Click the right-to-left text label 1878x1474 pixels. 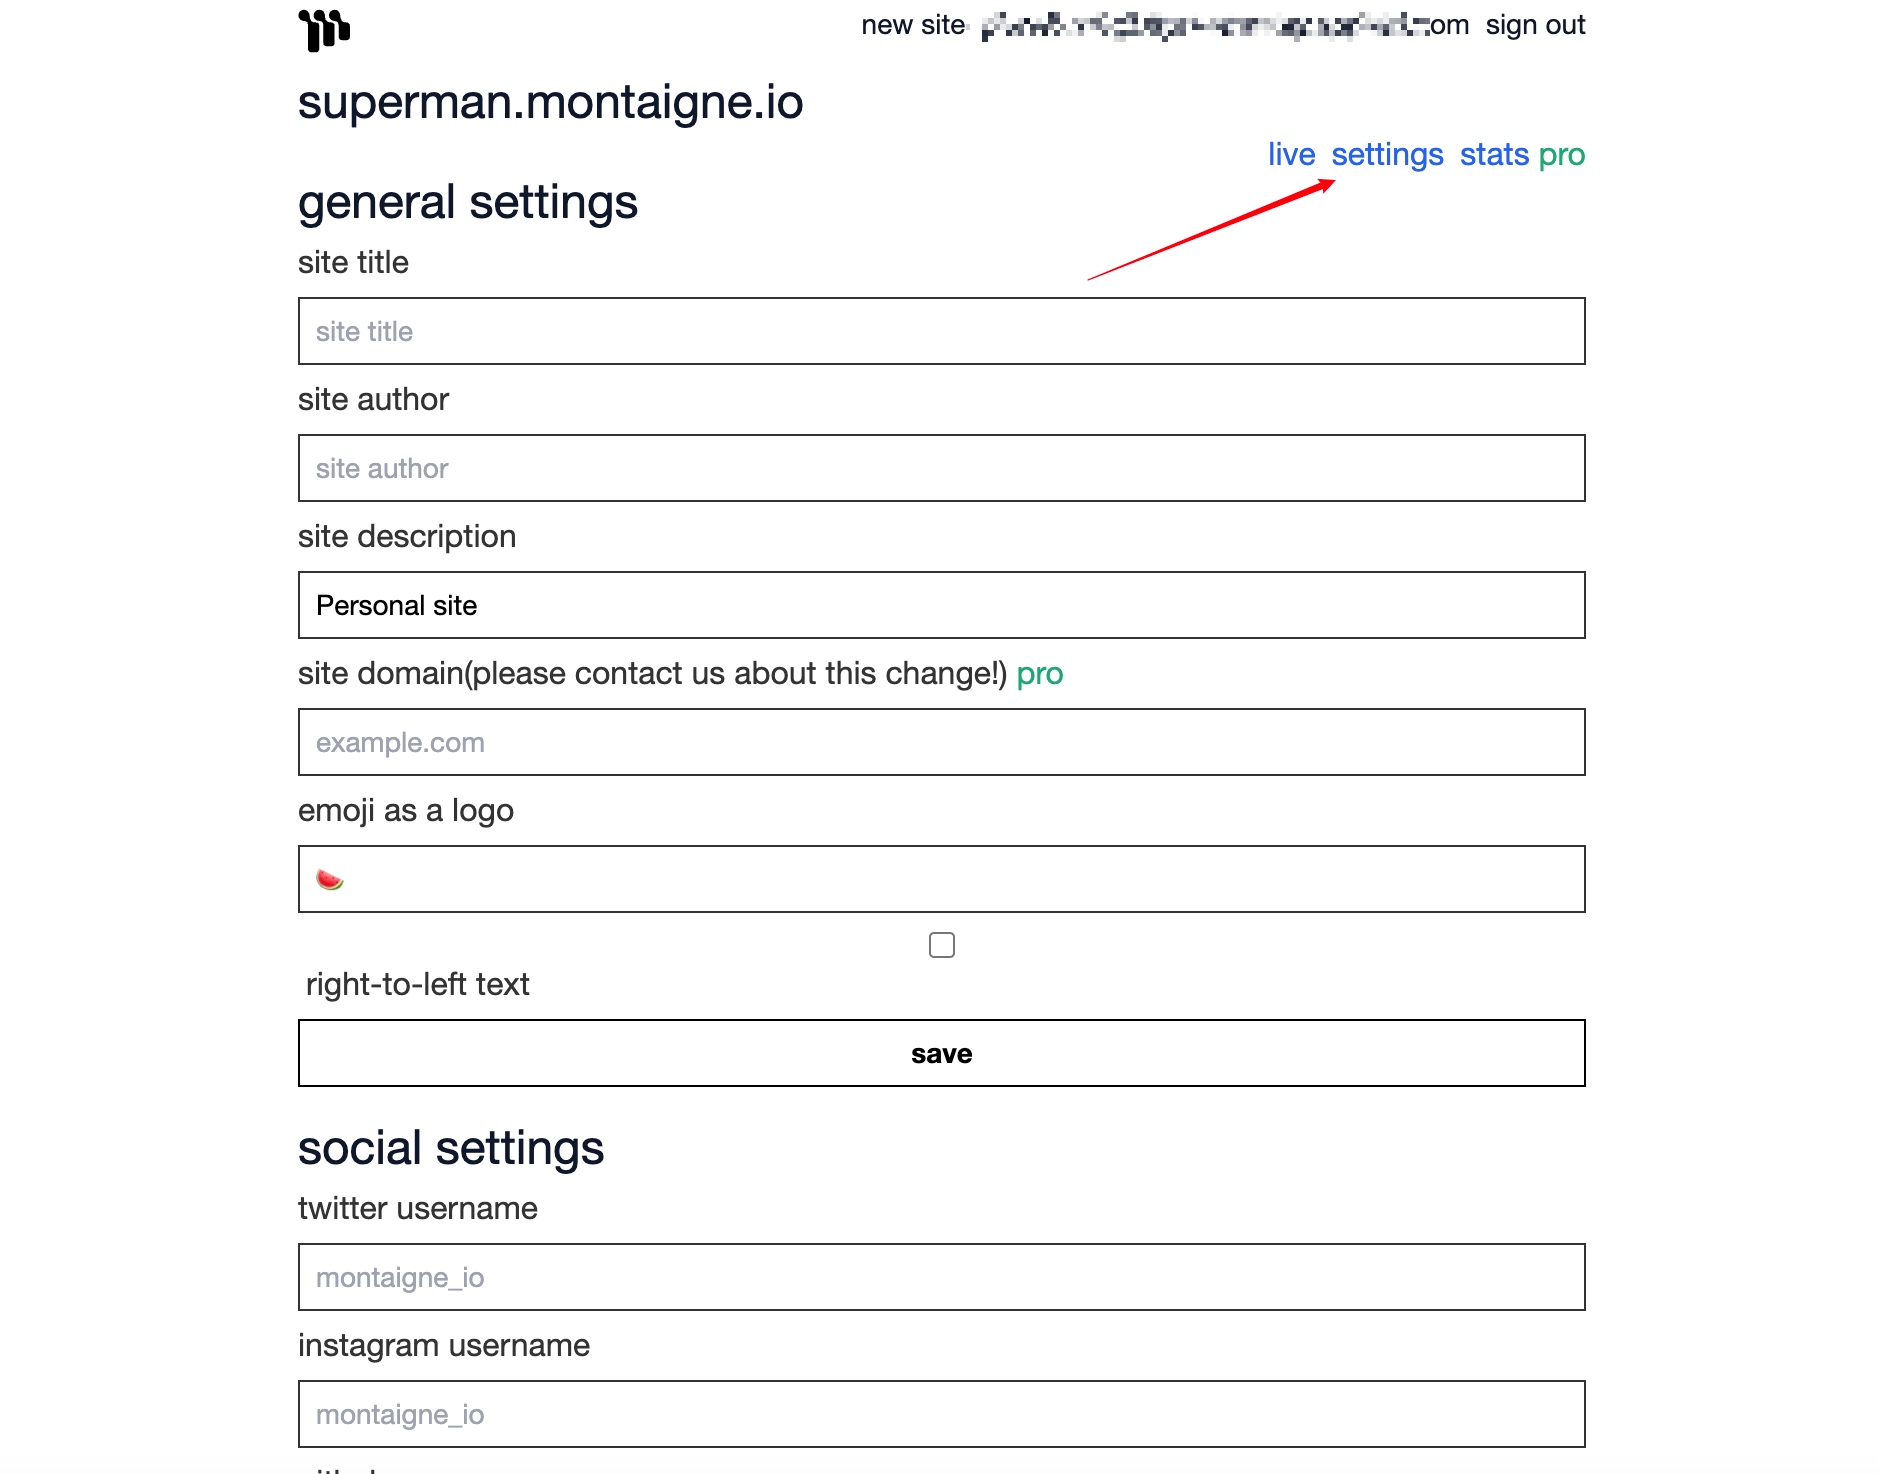click(417, 984)
